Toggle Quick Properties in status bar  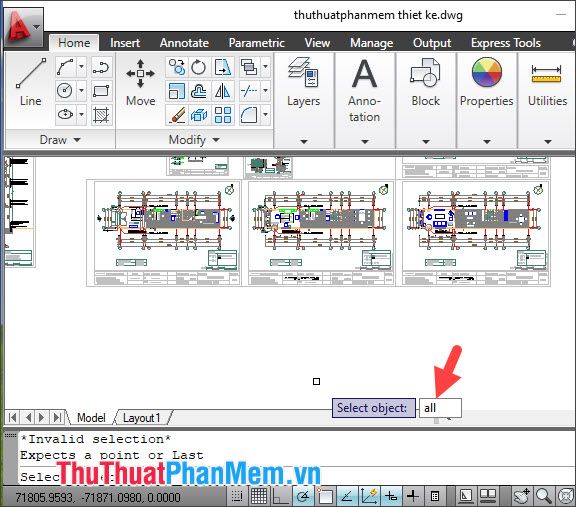(x=435, y=496)
